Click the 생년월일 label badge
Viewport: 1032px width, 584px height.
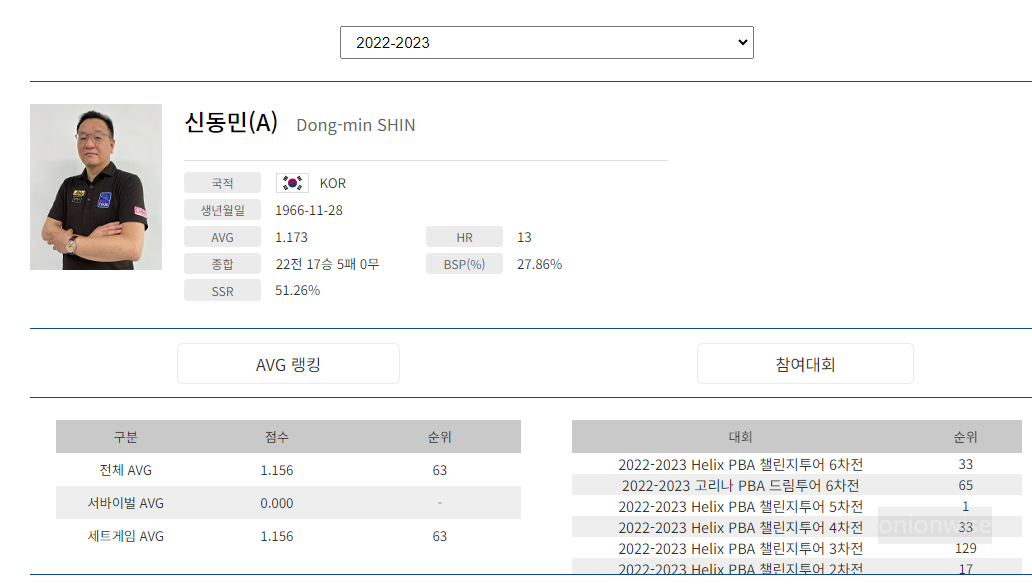pos(222,209)
